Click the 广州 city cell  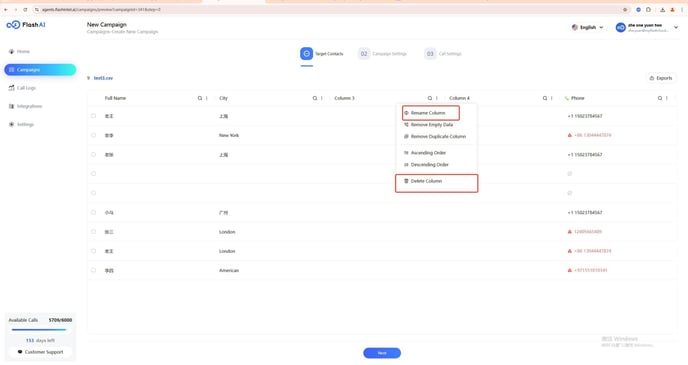click(223, 212)
